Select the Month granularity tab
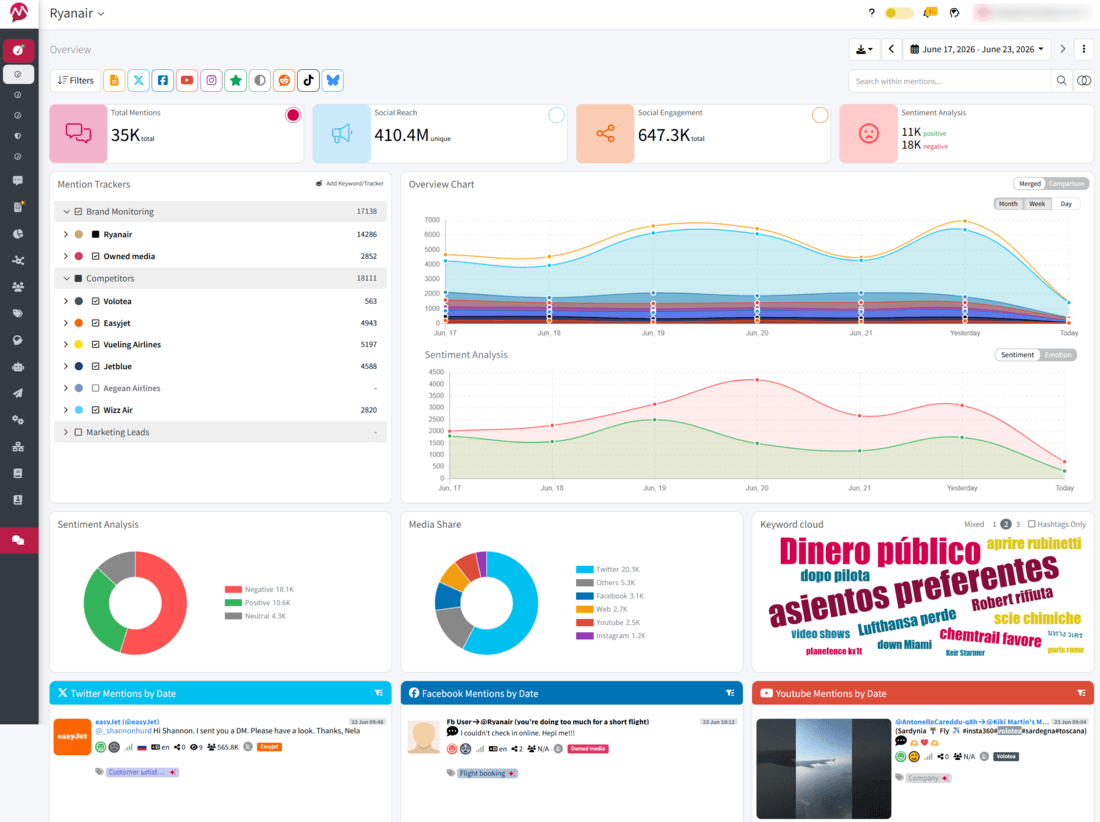1100x822 pixels. coord(1008,204)
